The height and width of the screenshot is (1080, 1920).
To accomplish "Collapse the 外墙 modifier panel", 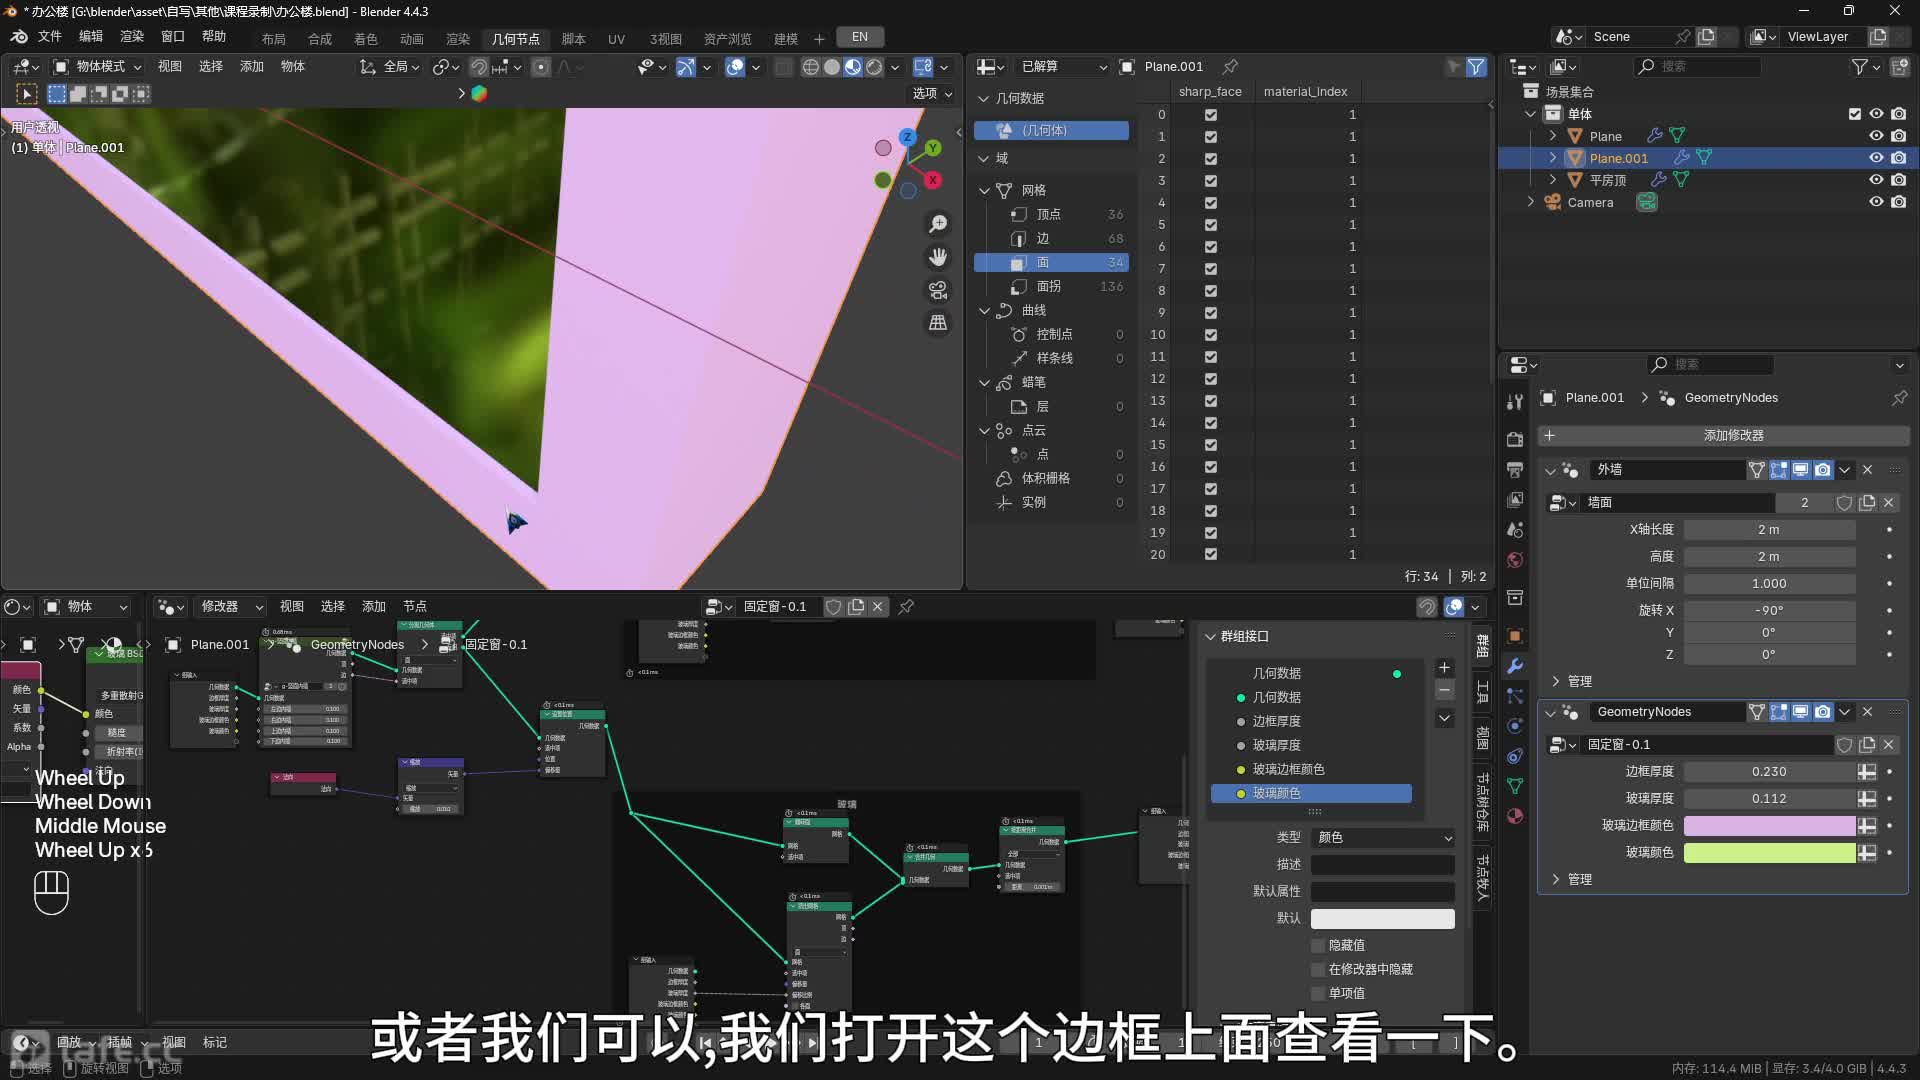I will coord(1550,470).
